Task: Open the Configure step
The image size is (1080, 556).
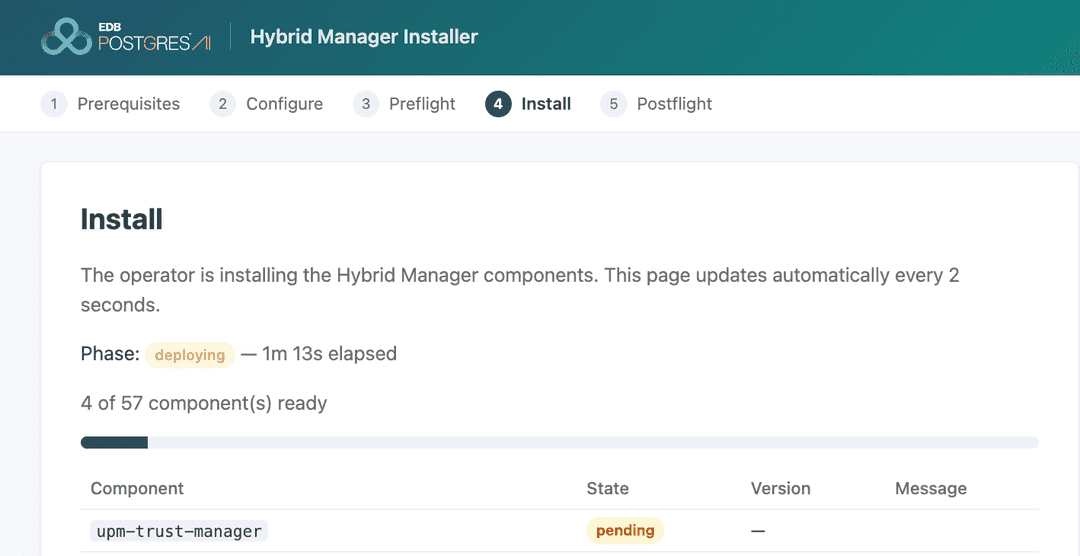Action: pos(267,104)
